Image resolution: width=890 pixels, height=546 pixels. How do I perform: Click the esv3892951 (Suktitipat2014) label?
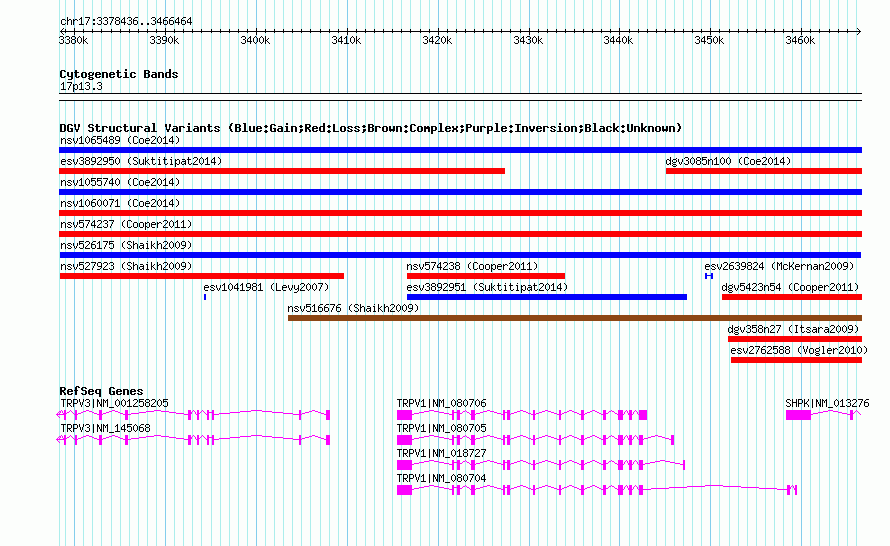coord(487,287)
